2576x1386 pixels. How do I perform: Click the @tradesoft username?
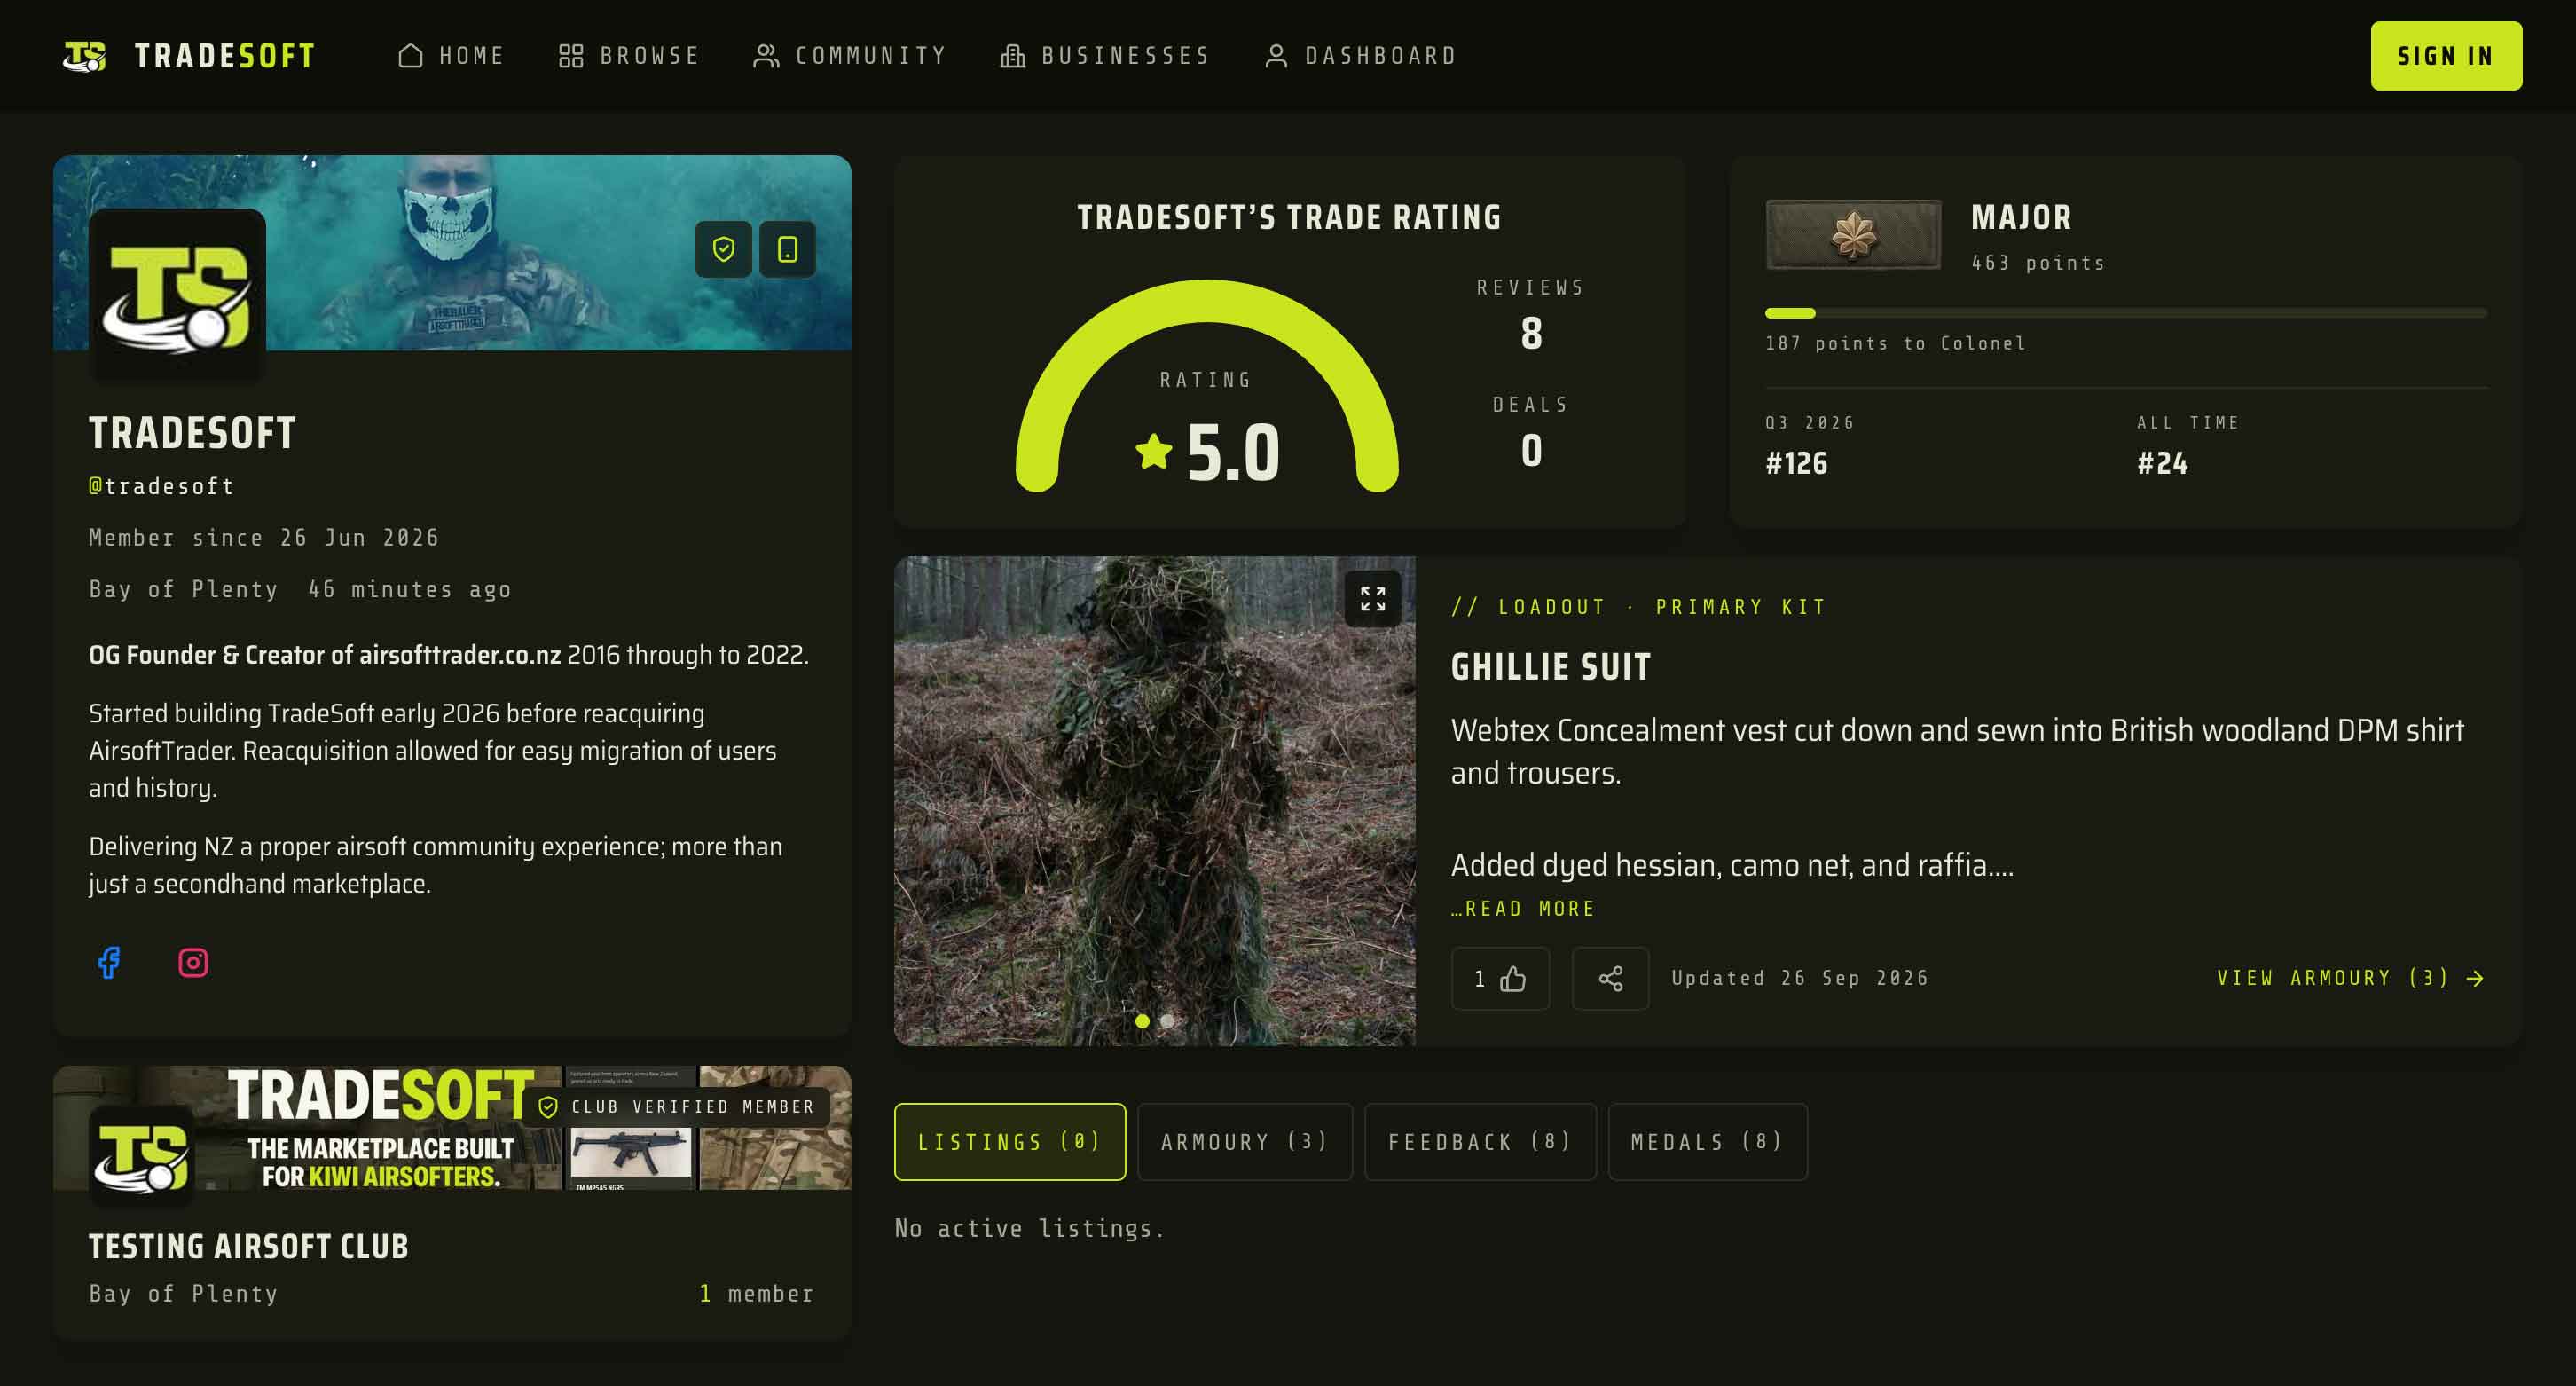pyautogui.click(x=161, y=487)
